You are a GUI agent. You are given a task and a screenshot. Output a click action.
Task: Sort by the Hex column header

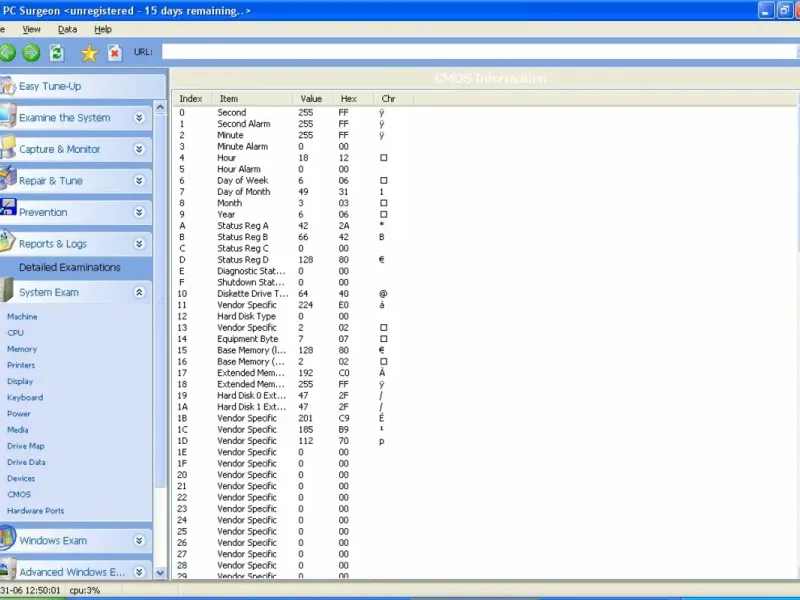[353, 98]
